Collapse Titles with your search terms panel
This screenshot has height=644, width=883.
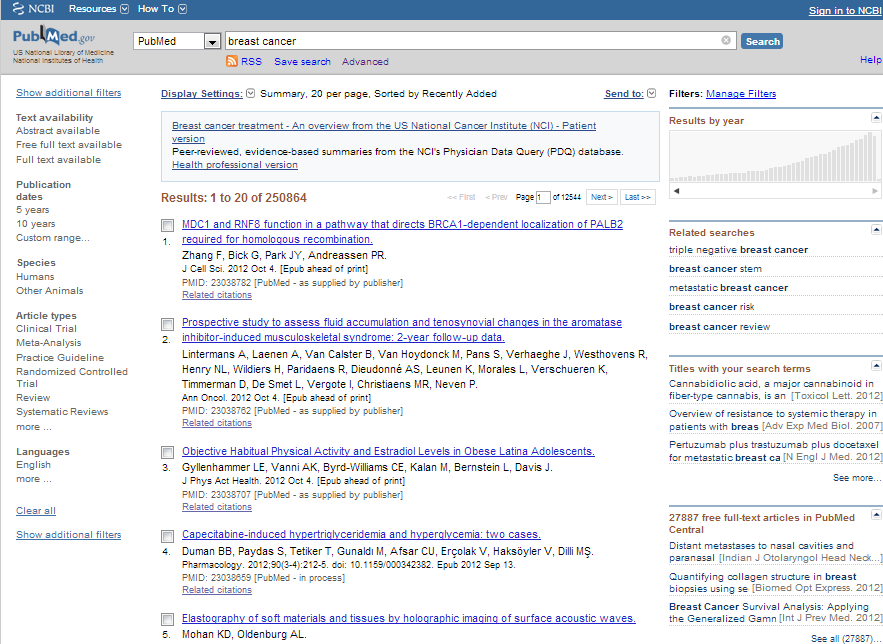(876, 365)
